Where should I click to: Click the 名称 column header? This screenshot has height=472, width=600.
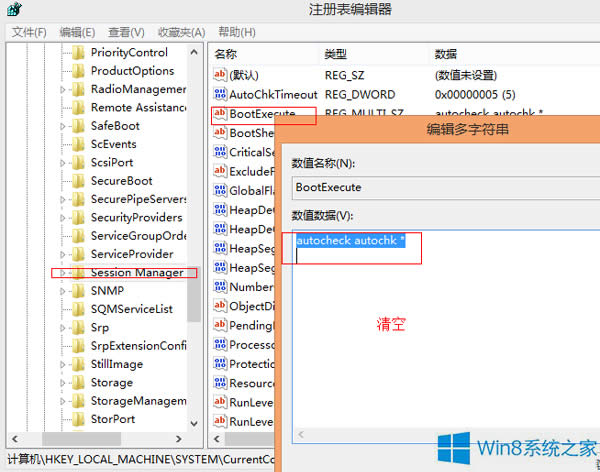pyautogui.click(x=226, y=54)
